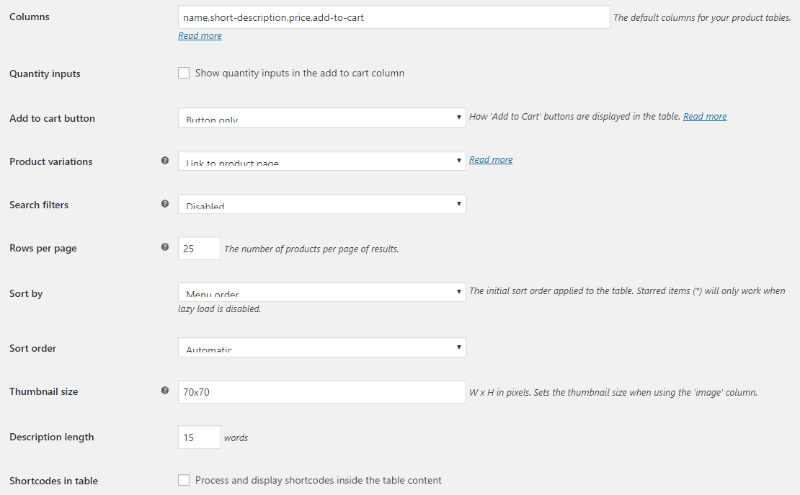Open the Sort by Menu order dropdown
The width and height of the screenshot is (800, 495).
click(x=321, y=292)
